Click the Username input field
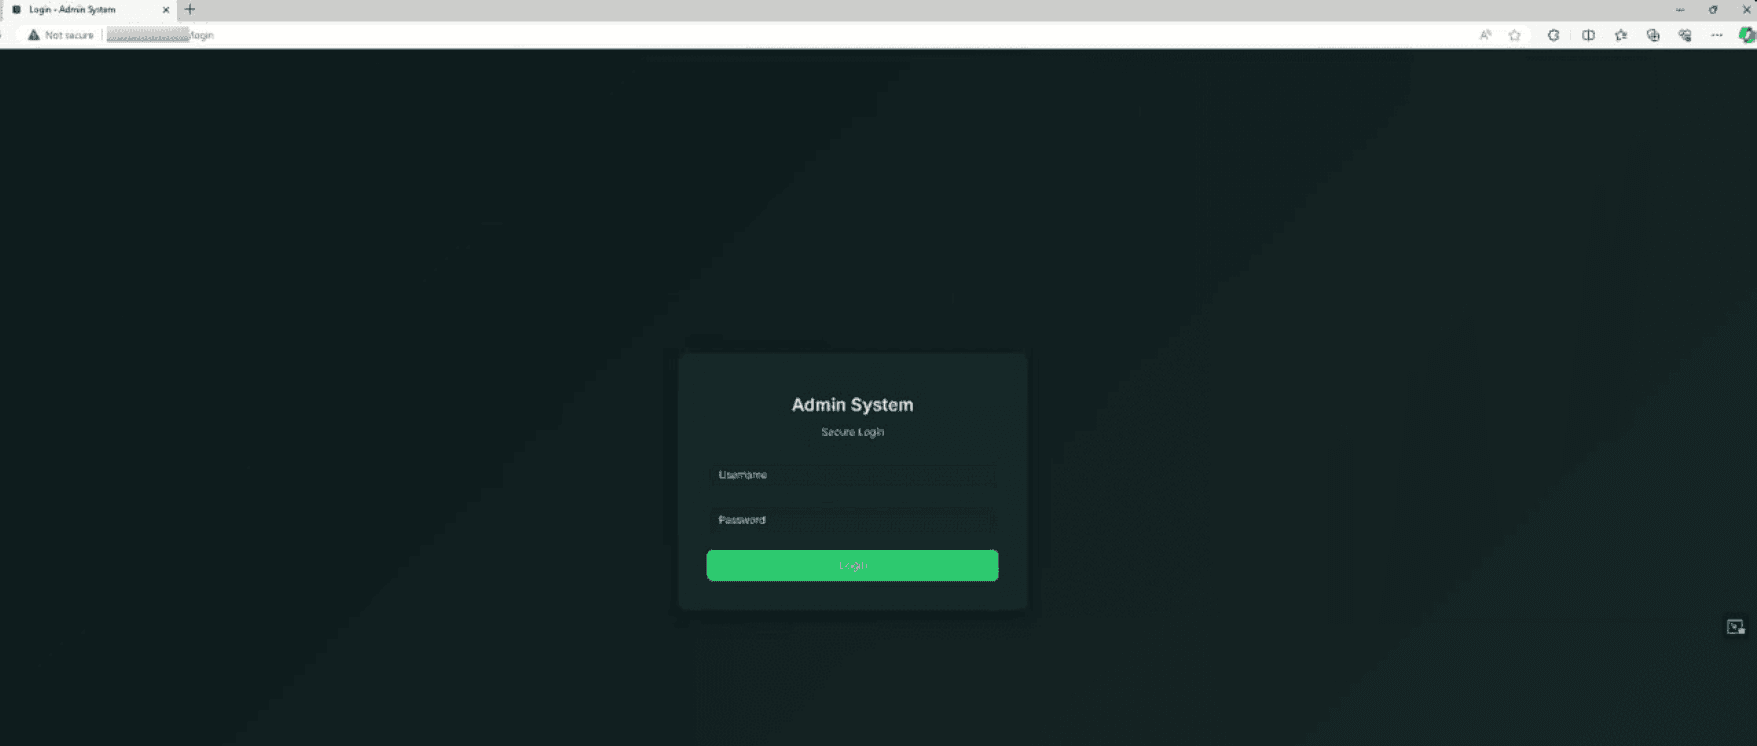Screen dimensions: 1757x746 [852, 475]
